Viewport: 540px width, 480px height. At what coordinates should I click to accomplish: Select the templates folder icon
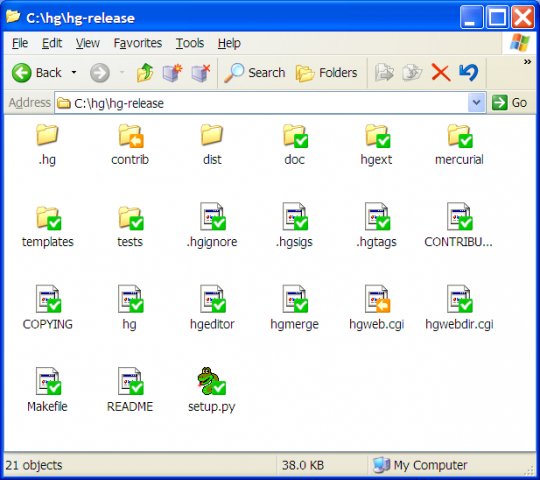point(48,218)
